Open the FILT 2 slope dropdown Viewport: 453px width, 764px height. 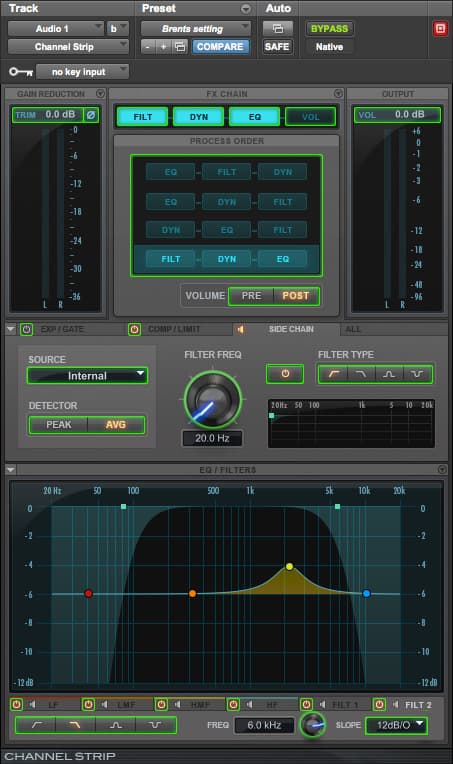click(396, 725)
